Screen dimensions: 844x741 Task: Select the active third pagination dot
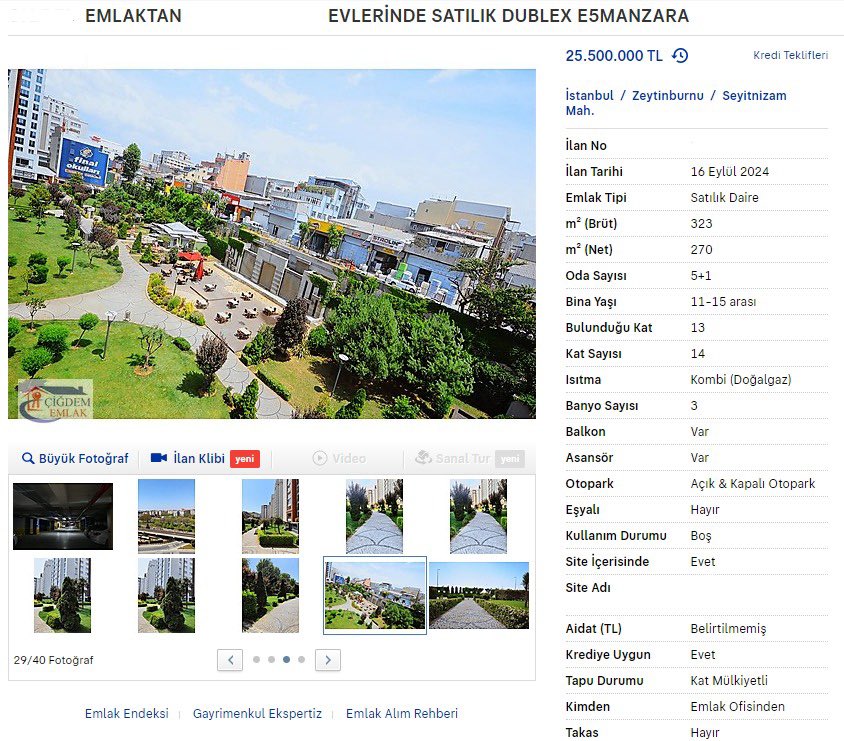coord(286,660)
